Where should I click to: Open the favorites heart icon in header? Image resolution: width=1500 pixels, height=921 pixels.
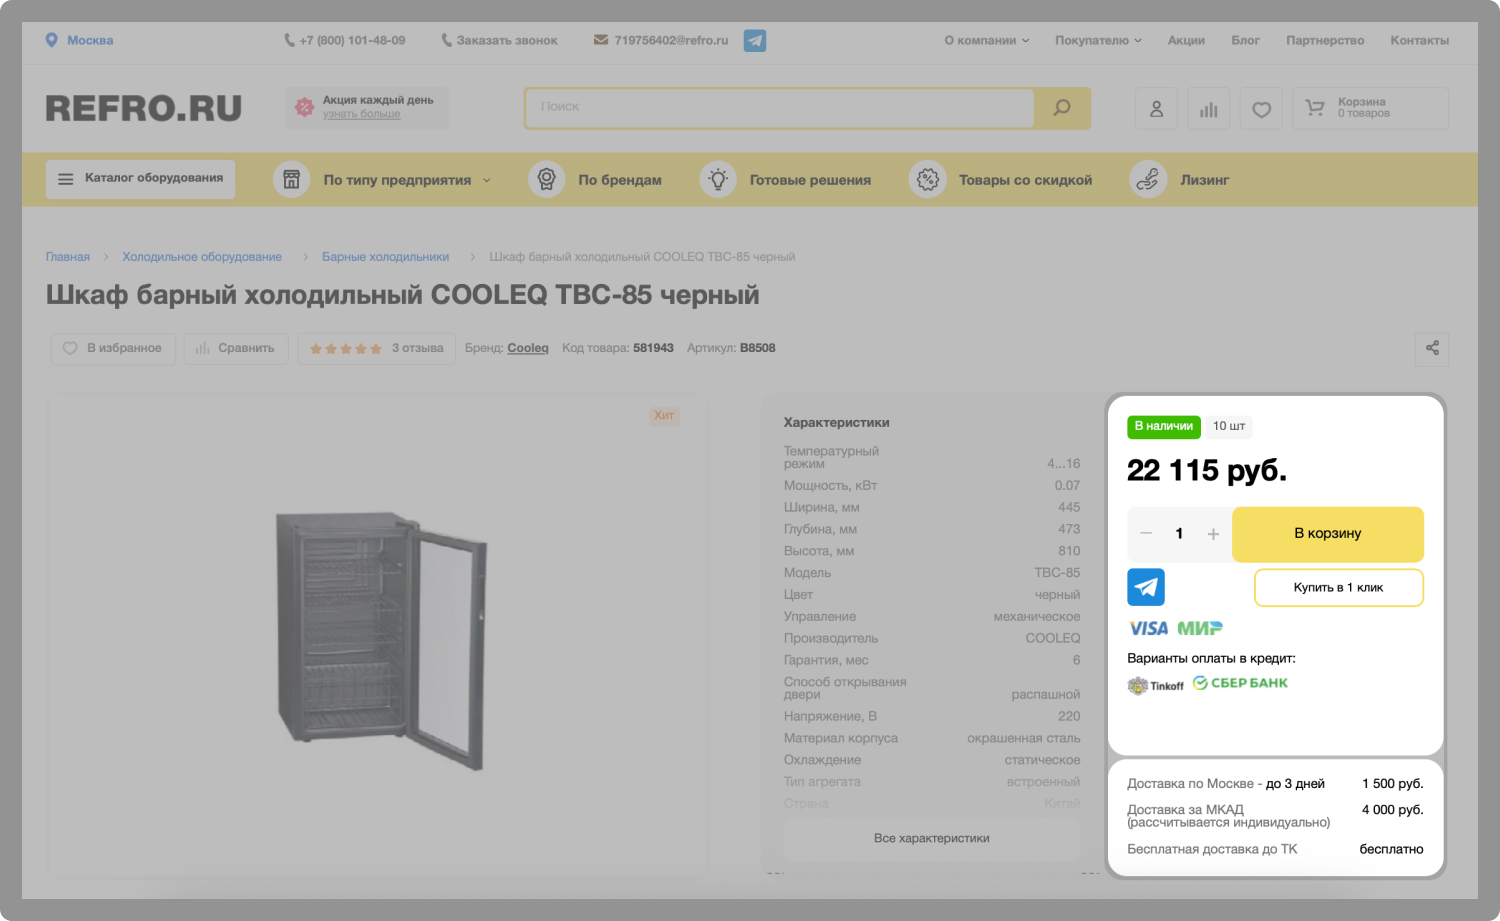coord(1261,109)
